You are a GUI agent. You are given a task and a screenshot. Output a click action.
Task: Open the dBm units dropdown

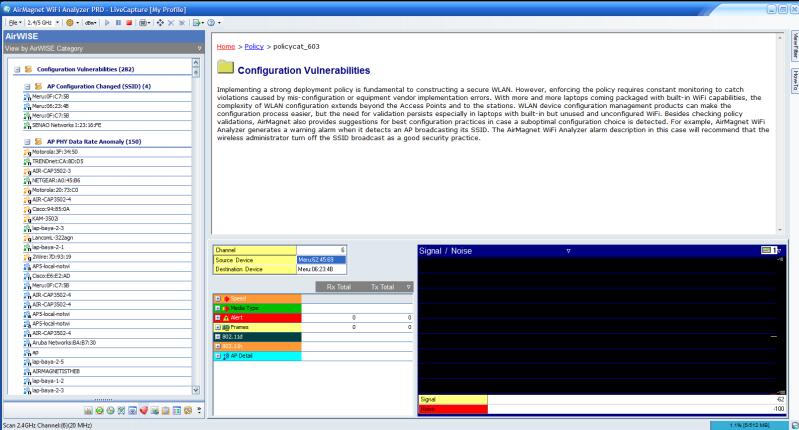(x=91, y=23)
